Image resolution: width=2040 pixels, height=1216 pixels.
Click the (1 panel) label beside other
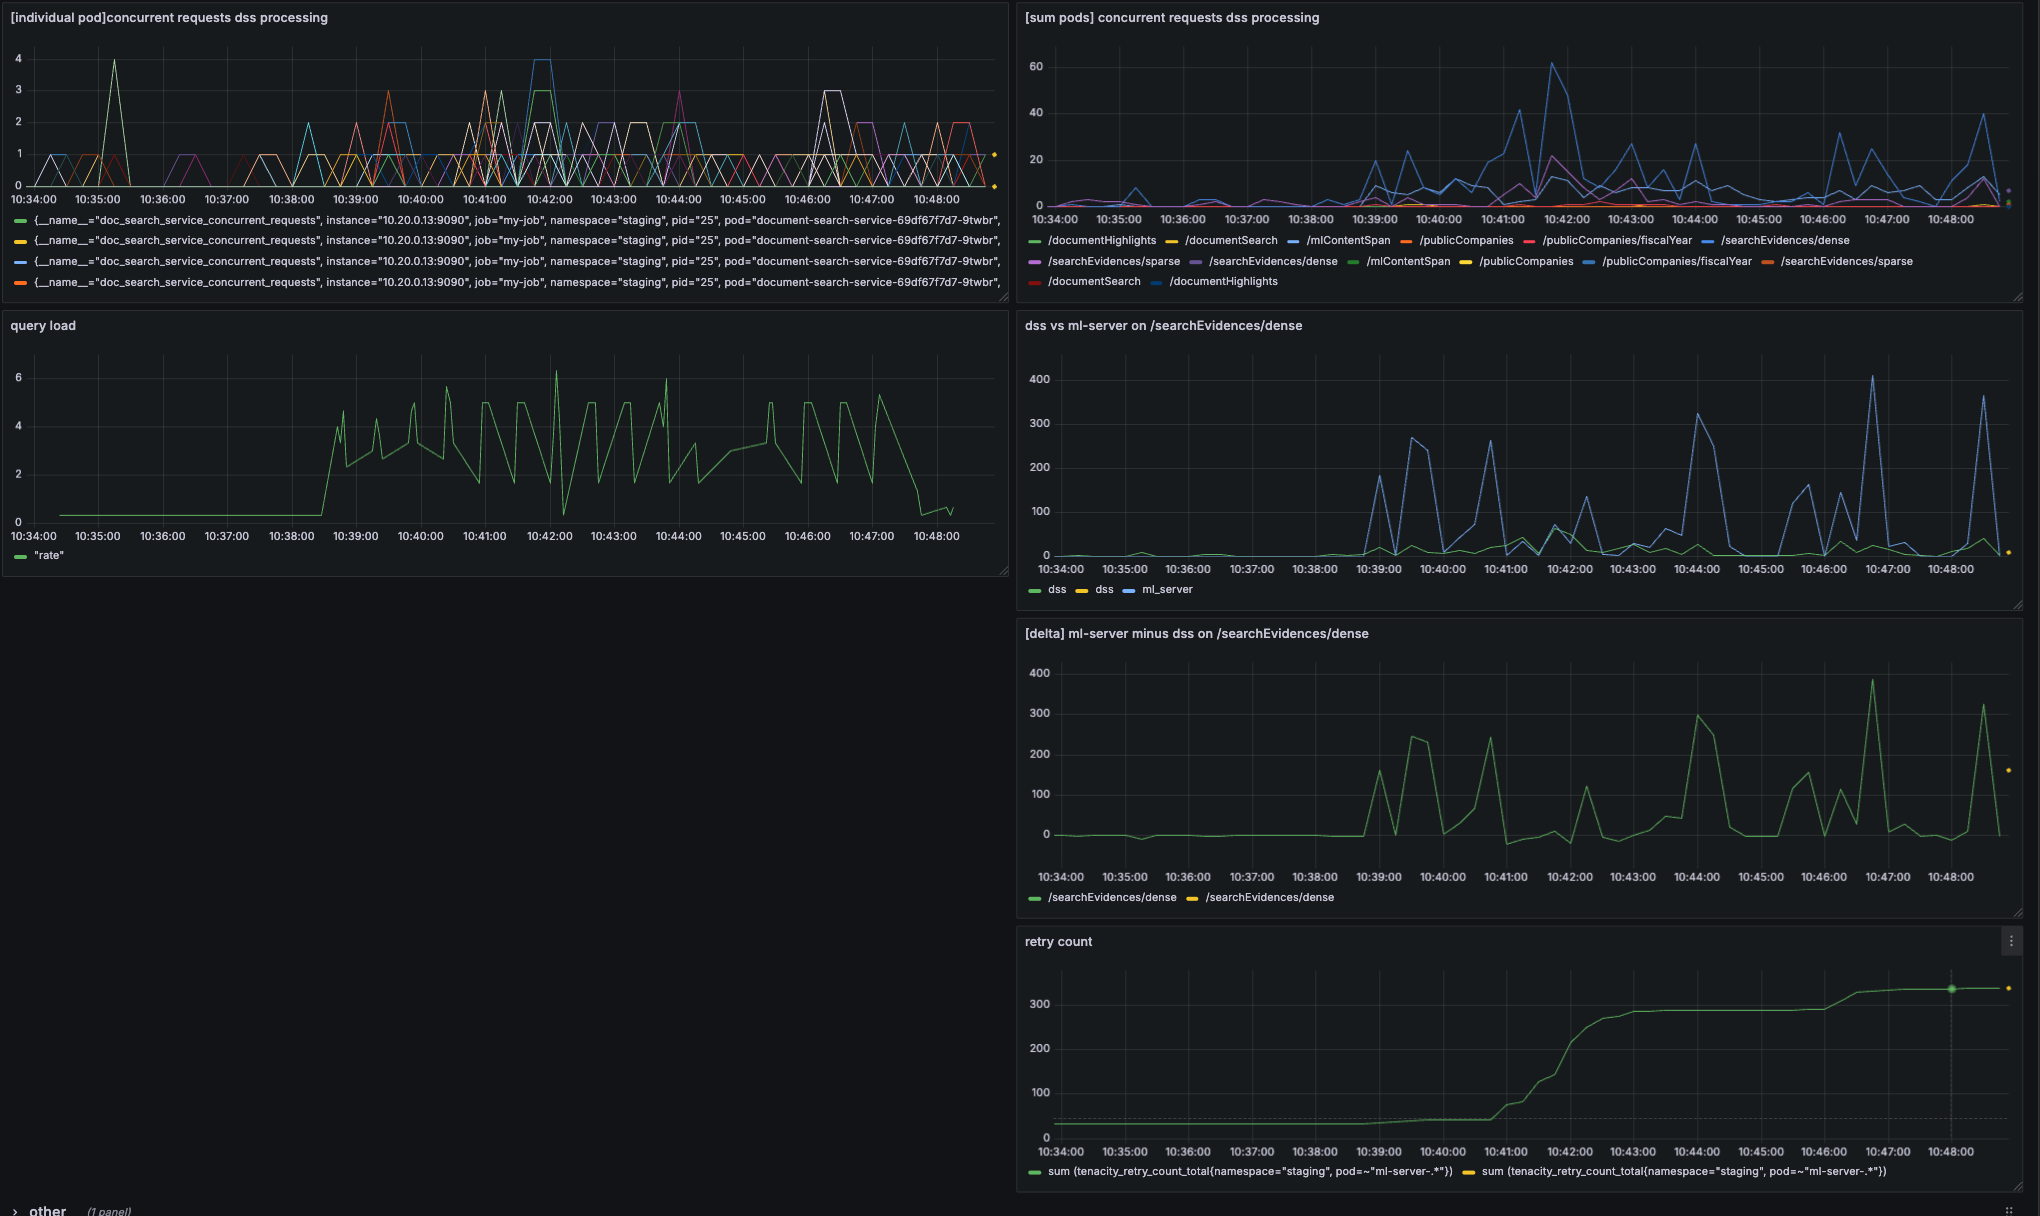pyautogui.click(x=109, y=1211)
